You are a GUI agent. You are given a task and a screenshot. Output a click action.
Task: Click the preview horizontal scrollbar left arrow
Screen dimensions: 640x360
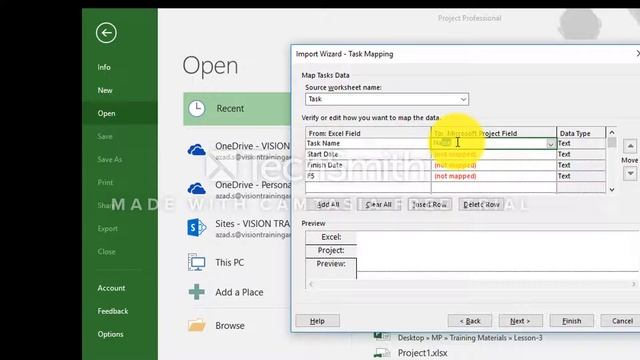311,284
